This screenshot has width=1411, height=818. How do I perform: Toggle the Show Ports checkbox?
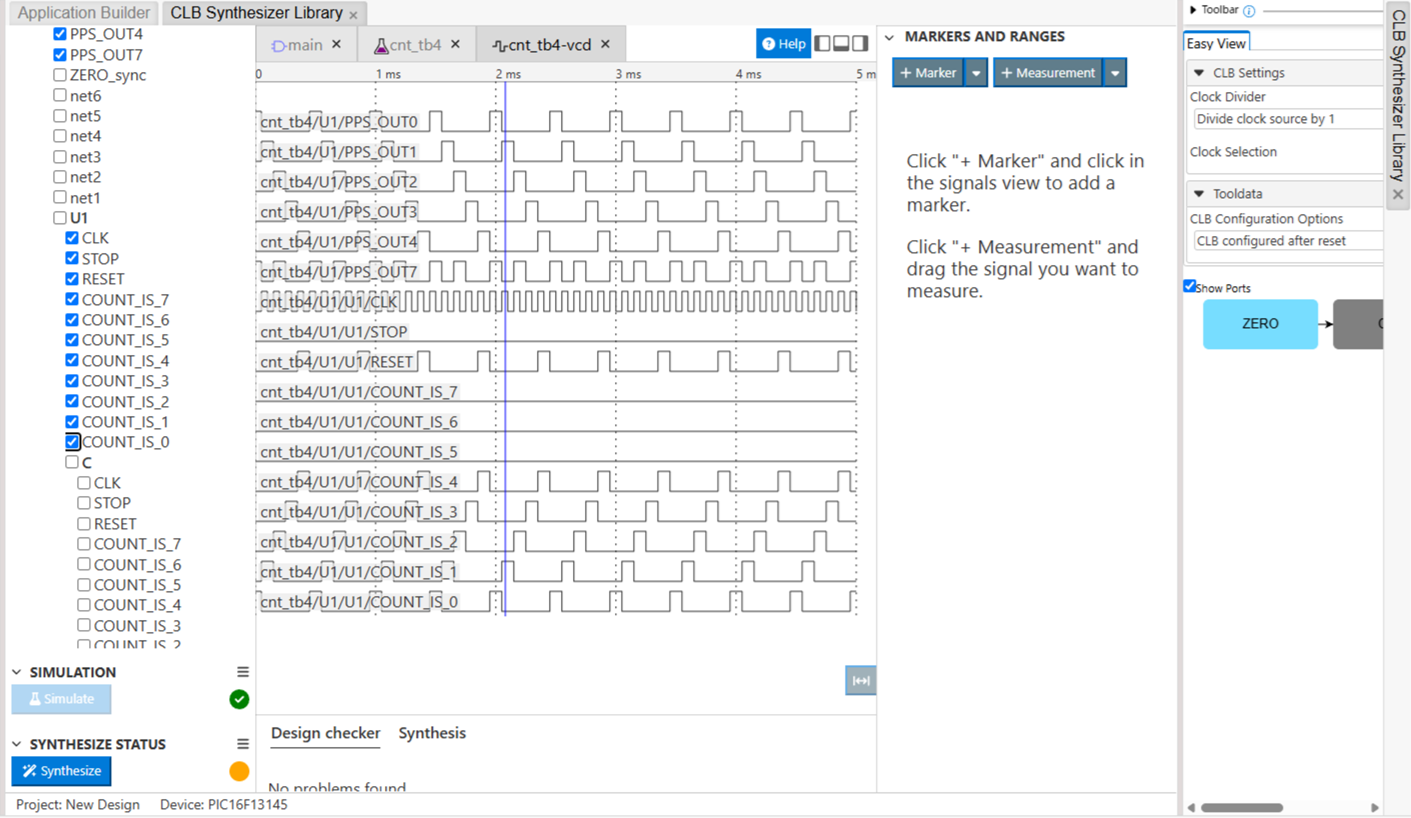(x=1190, y=286)
